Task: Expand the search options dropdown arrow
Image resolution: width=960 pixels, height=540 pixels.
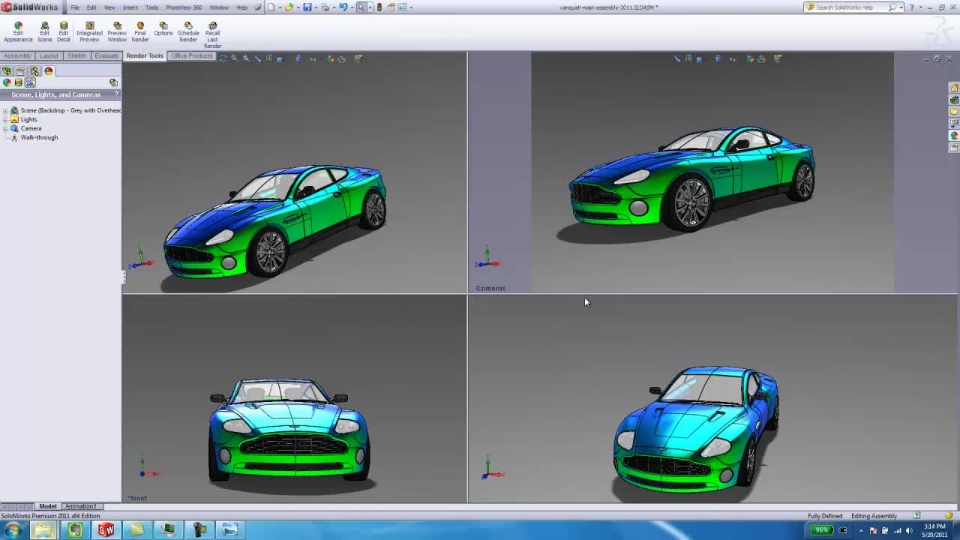Action: point(901,7)
